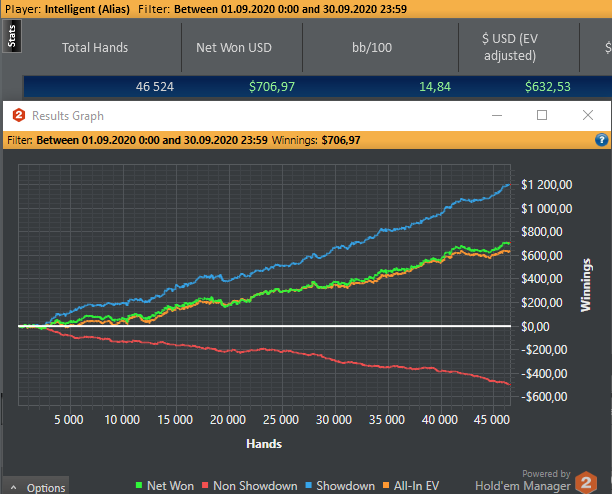Click the All-In EV legend label
This screenshot has width=612, height=494.
coord(416,486)
